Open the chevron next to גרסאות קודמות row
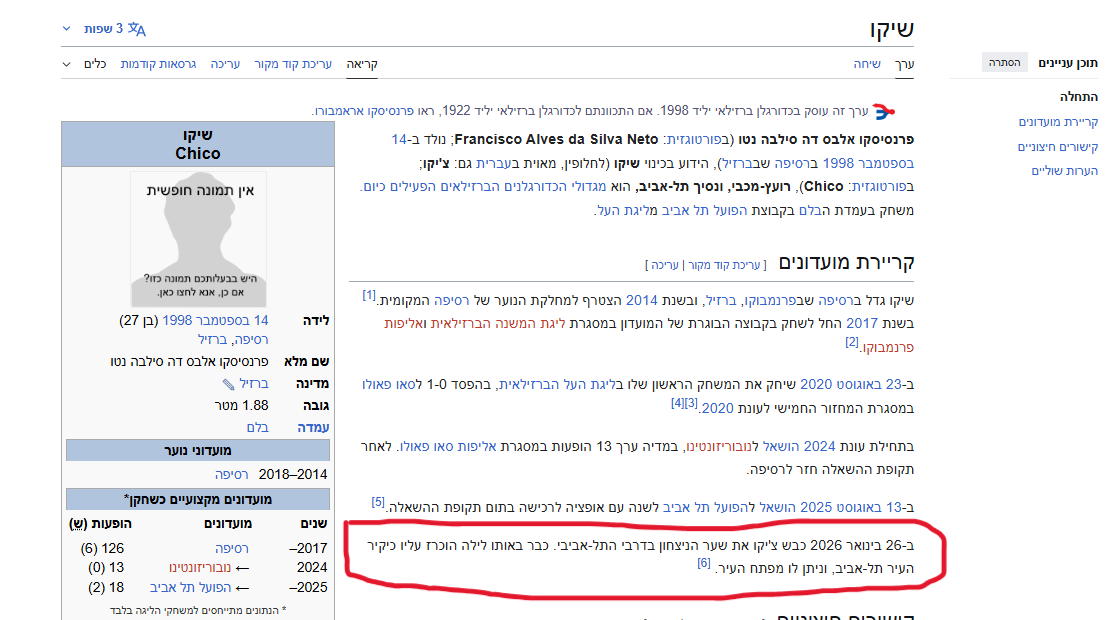The height and width of the screenshot is (620, 1108). 65,63
